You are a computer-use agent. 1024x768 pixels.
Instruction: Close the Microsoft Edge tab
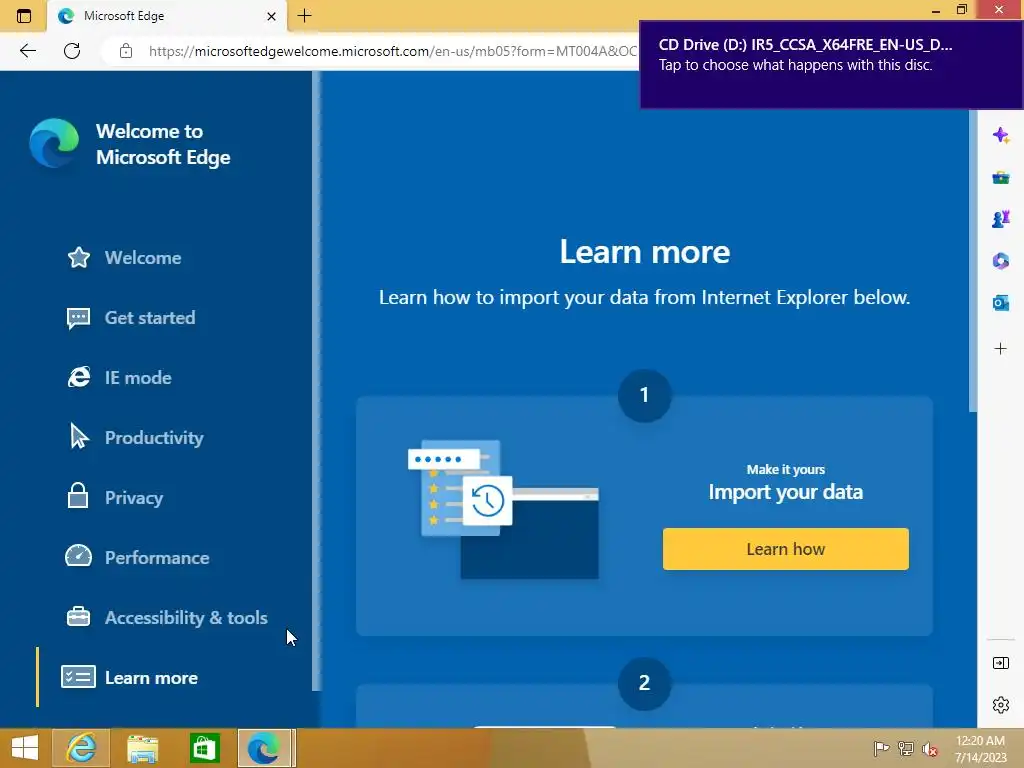tap(272, 16)
